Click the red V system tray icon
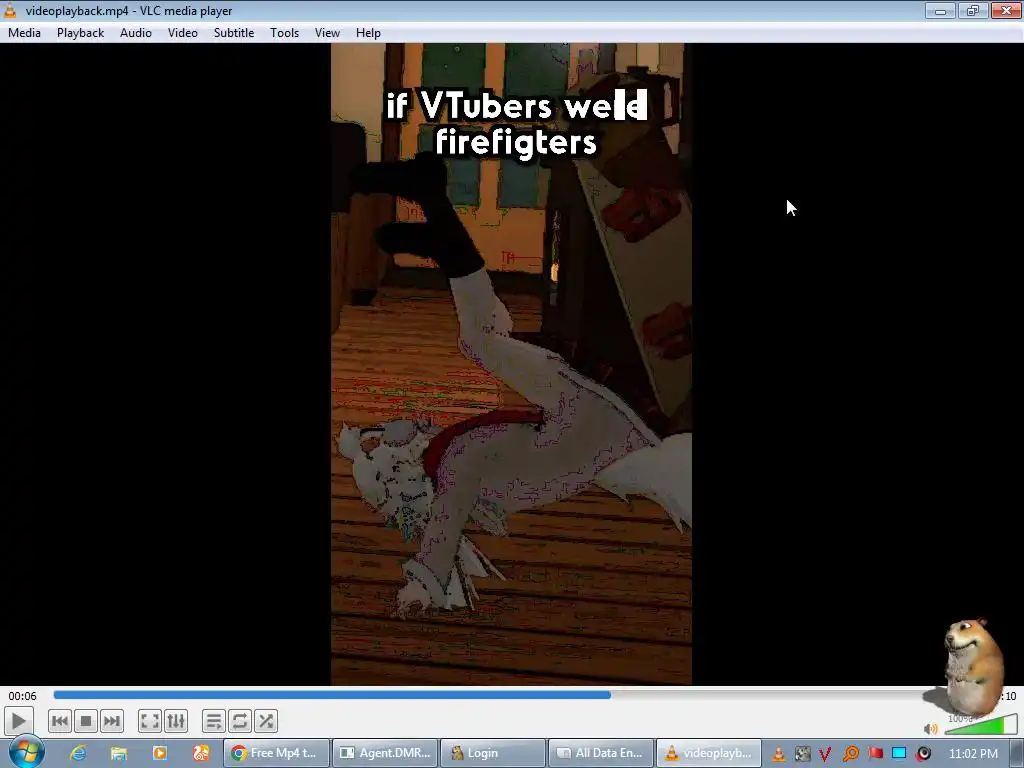 tap(825, 754)
